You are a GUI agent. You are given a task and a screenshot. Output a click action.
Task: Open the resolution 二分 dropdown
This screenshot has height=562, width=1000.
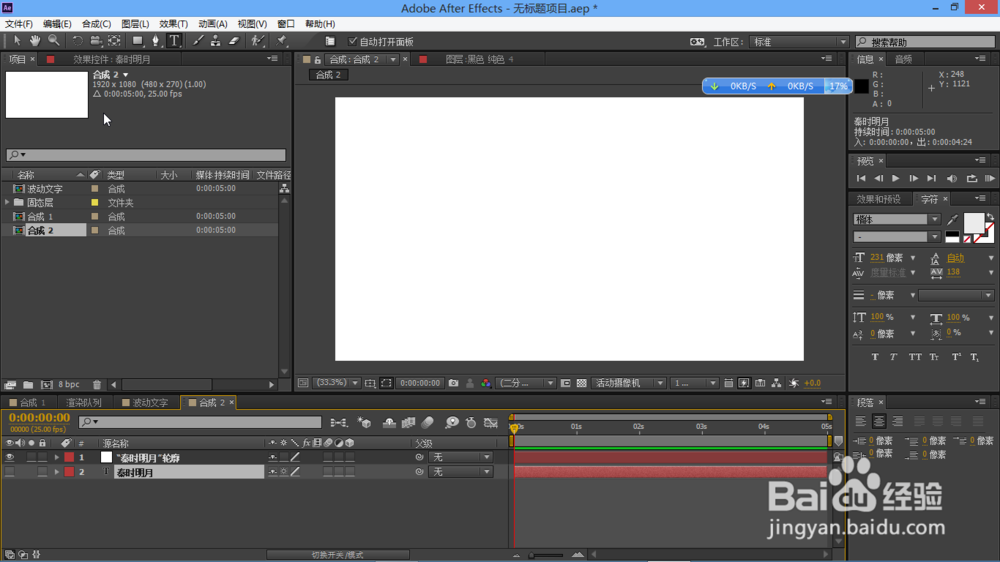click(526, 383)
